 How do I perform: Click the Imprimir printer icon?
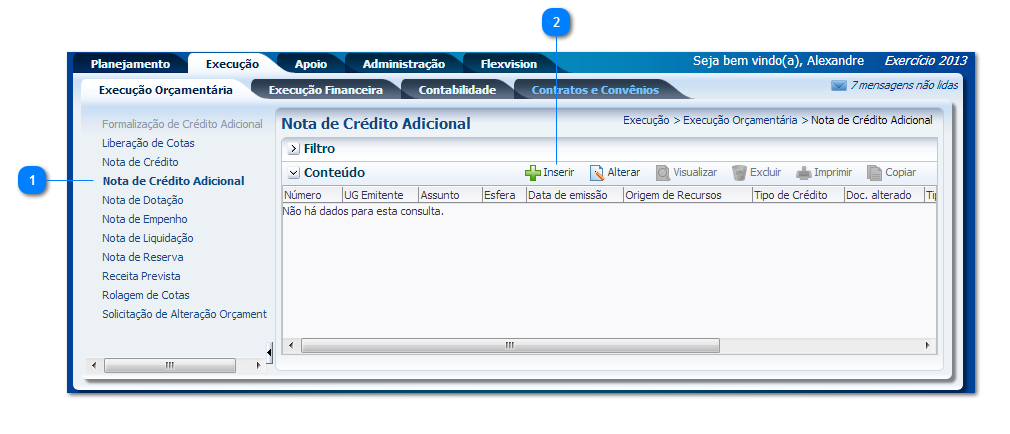click(x=803, y=173)
